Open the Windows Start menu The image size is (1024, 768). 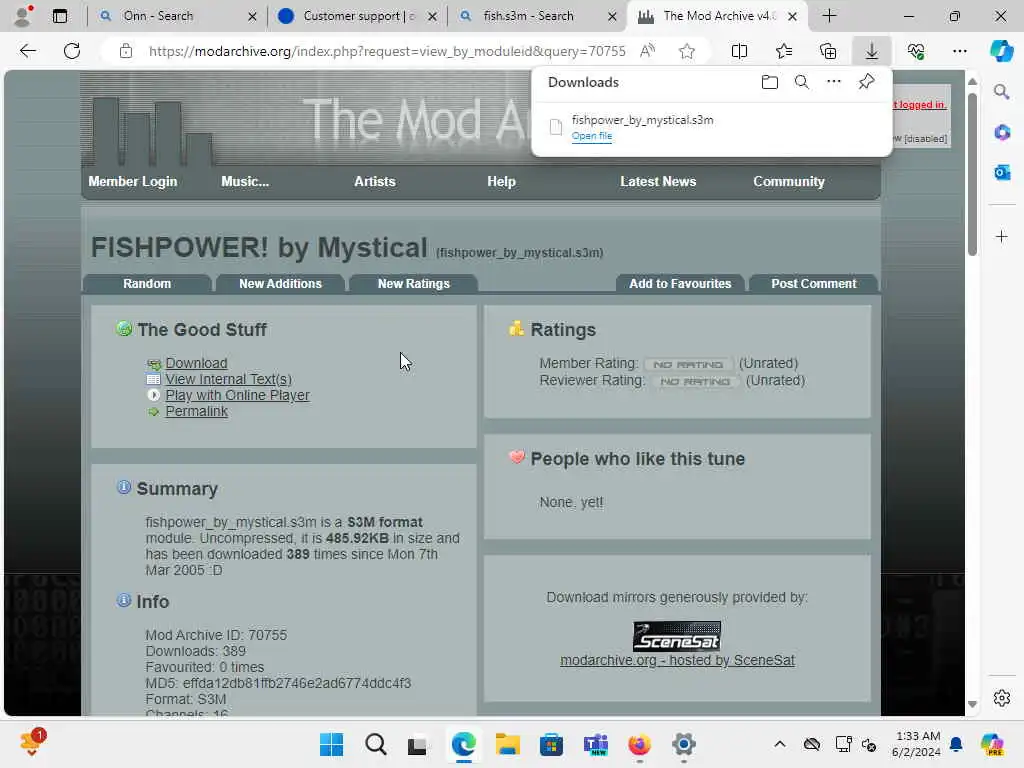(x=331, y=744)
